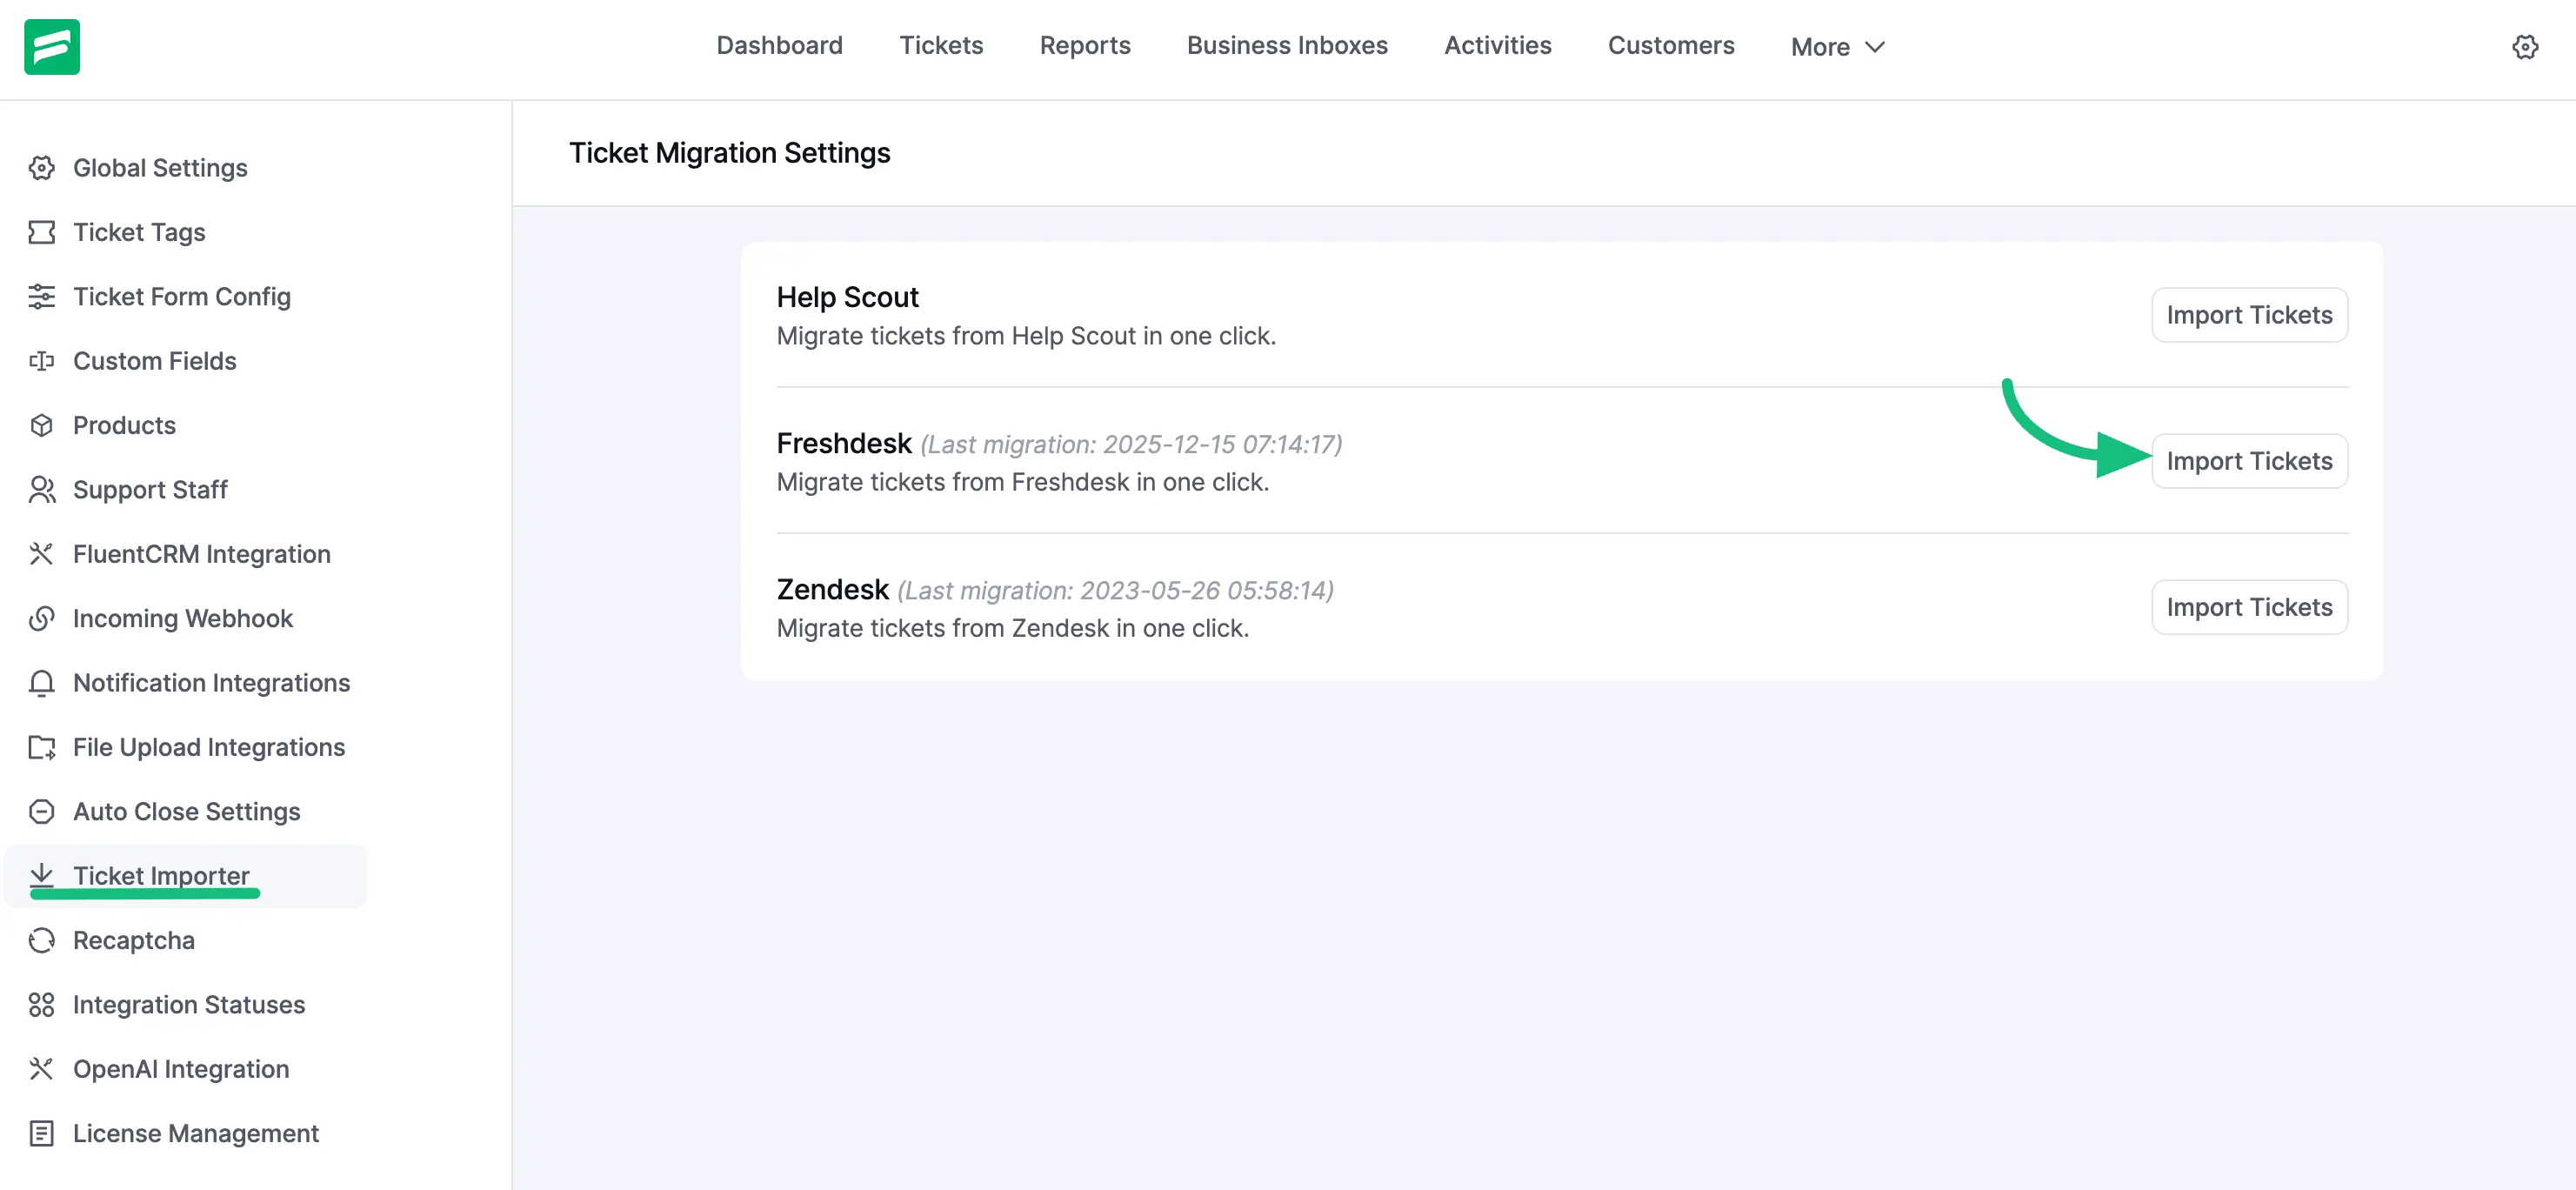Image resolution: width=2576 pixels, height=1190 pixels.
Task: Click the Recaptcha refresh icon
Action: [x=42, y=940]
